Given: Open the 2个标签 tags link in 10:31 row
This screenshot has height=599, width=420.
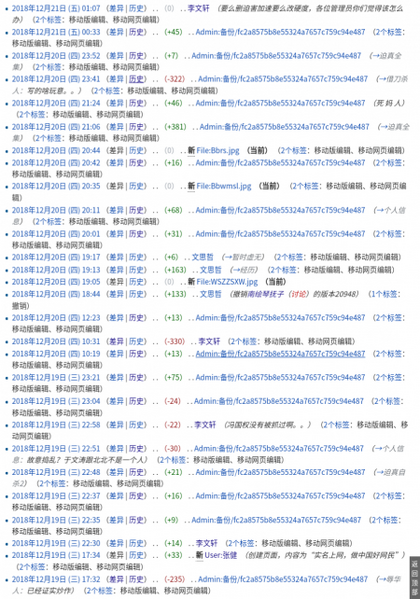Looking at the screenshot, I should tap(243, 341).
